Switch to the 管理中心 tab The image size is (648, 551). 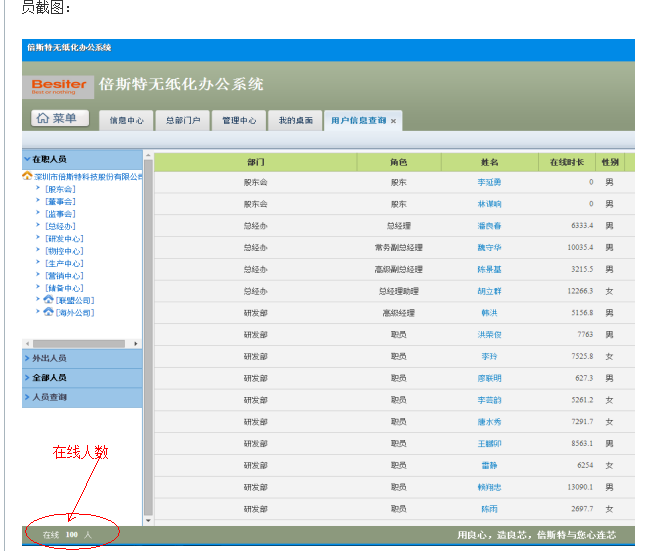click(238, 121)
